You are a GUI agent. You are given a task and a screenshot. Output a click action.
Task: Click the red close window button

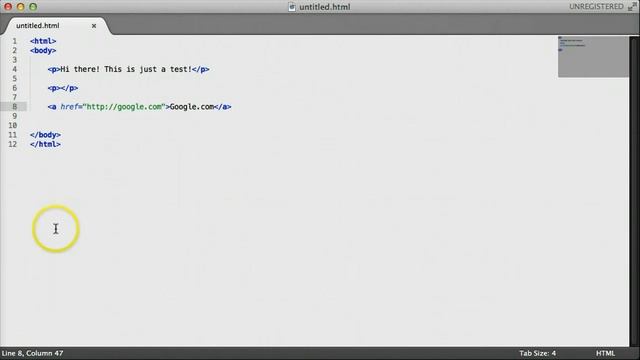click(x=8, y=7)
